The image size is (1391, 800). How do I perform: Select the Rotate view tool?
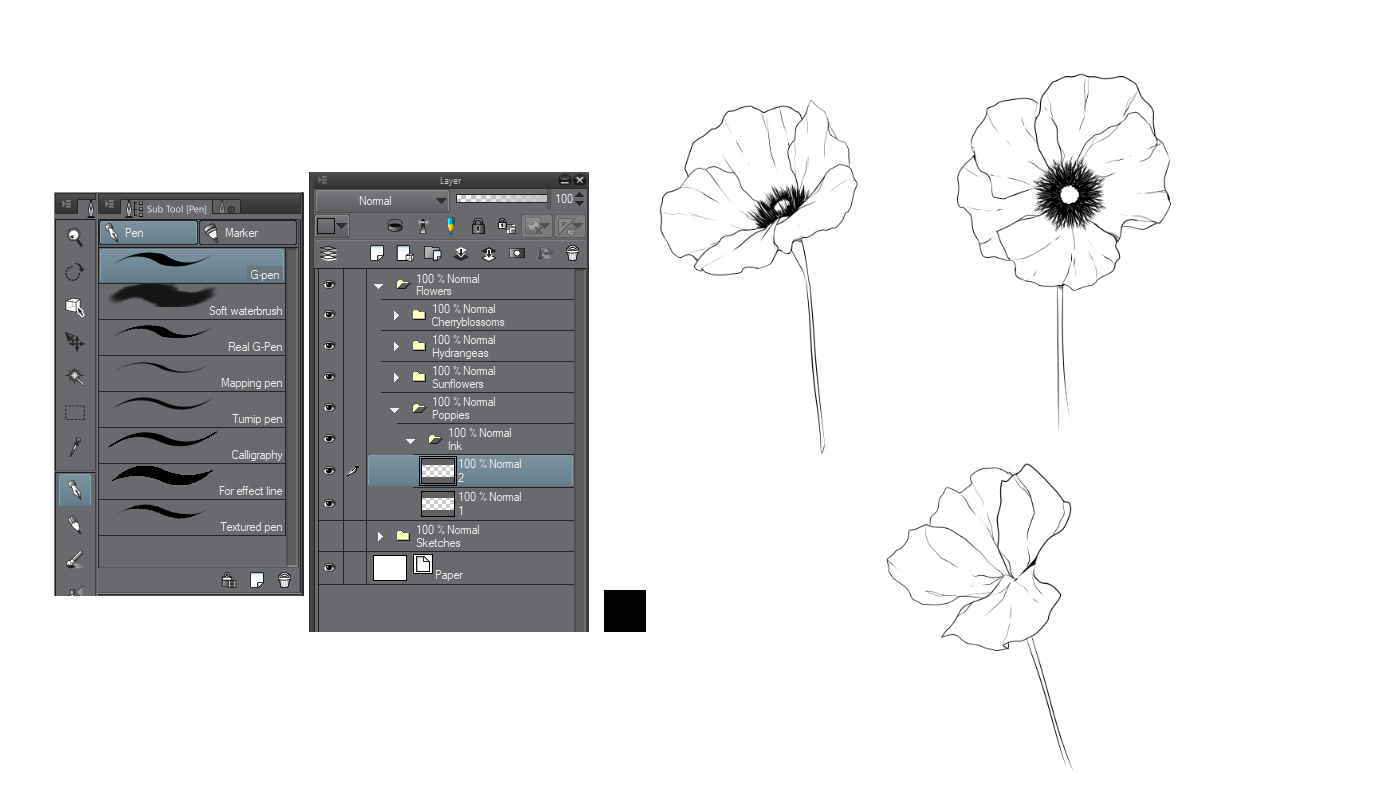75,272
